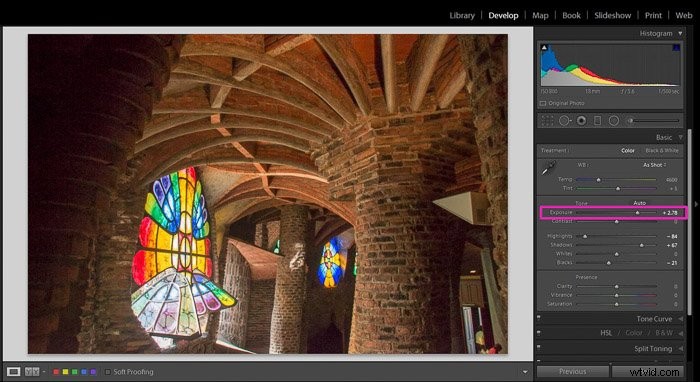The image size is (700, 382).
Task: Click the Blacks slider handle
Action: coord(608,263)
